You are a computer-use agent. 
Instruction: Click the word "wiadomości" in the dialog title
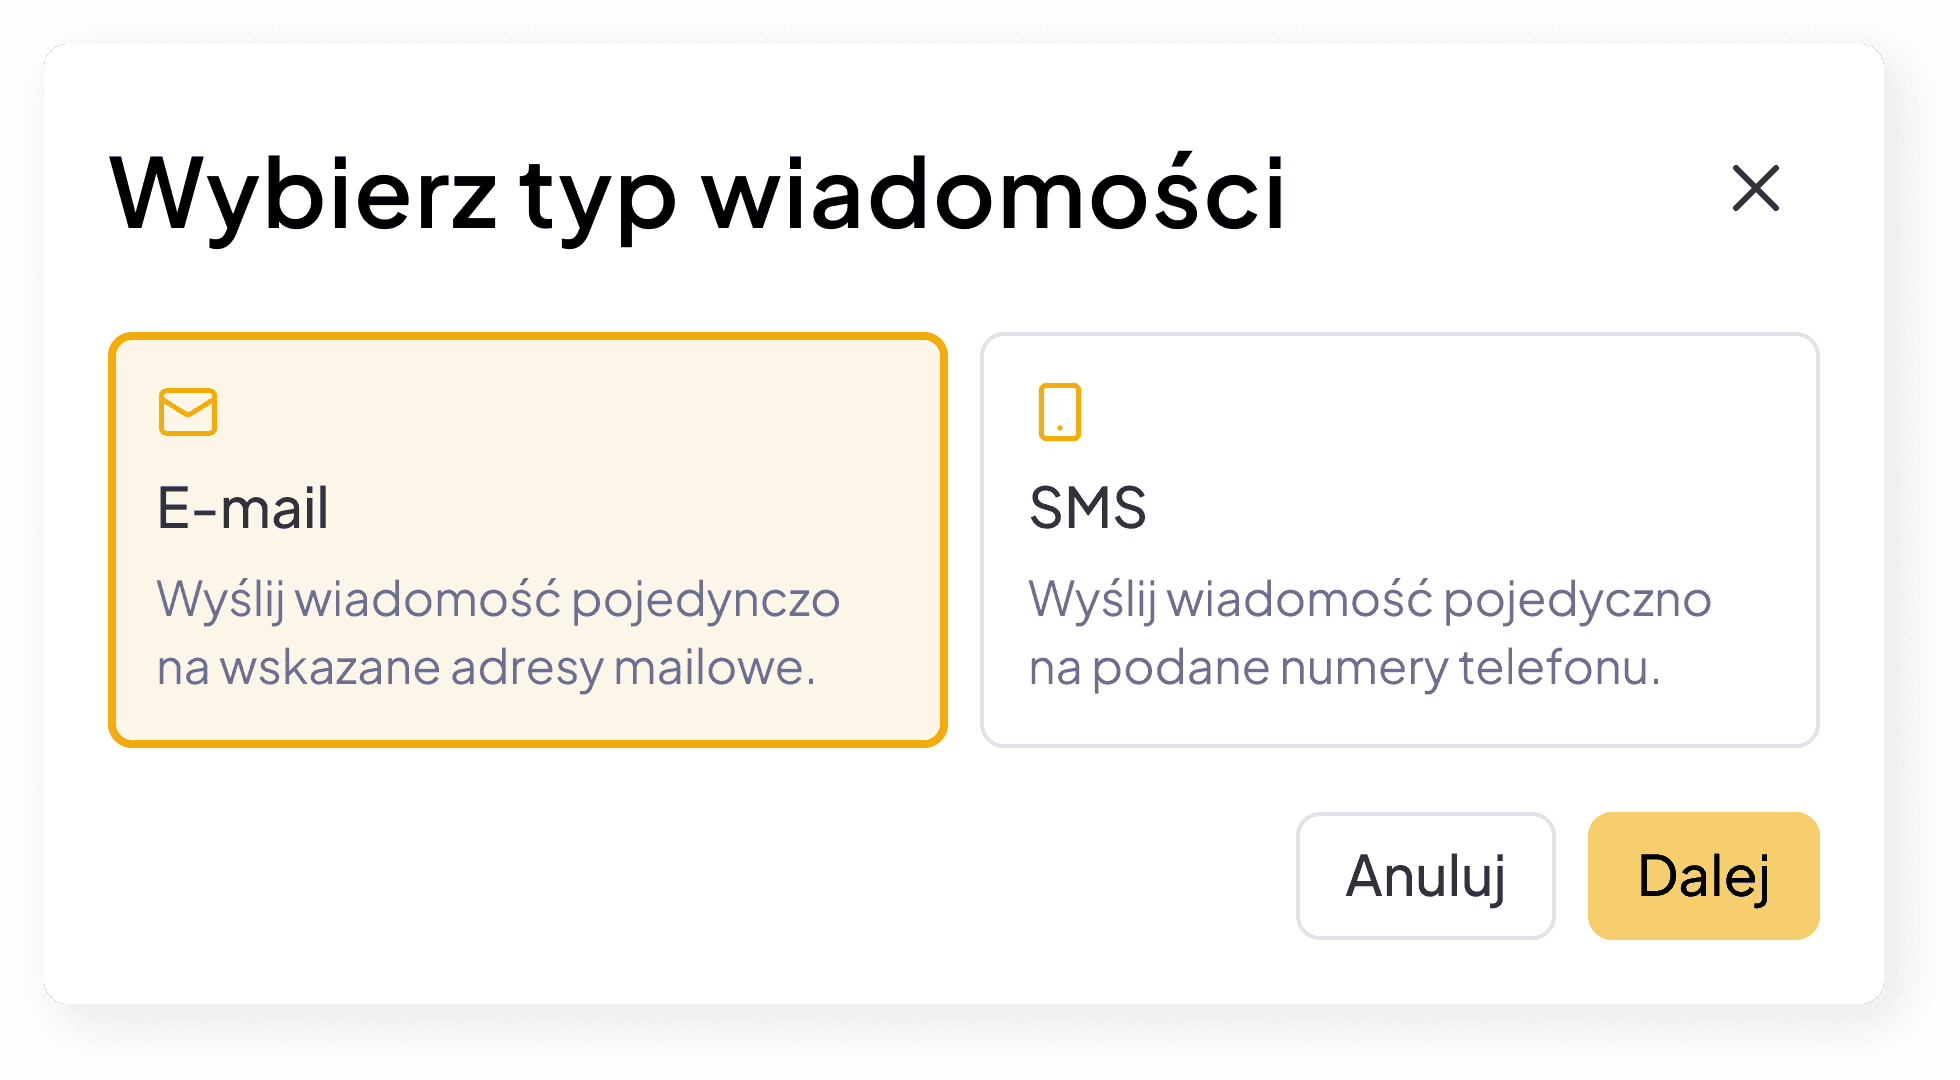(993, 194)
